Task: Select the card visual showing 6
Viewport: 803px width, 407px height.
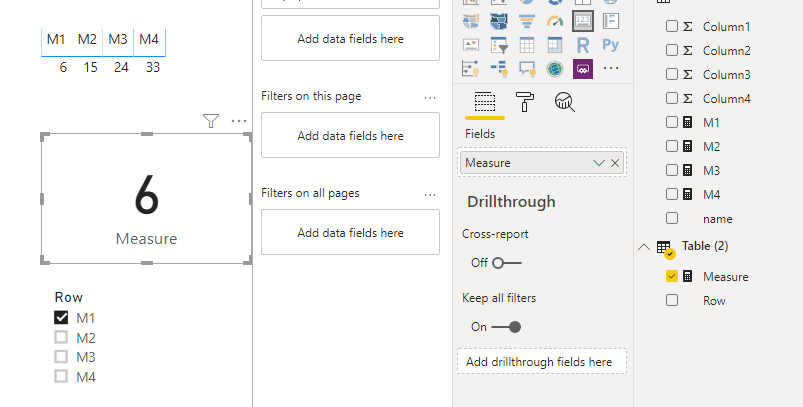Action: coord(146,199)
